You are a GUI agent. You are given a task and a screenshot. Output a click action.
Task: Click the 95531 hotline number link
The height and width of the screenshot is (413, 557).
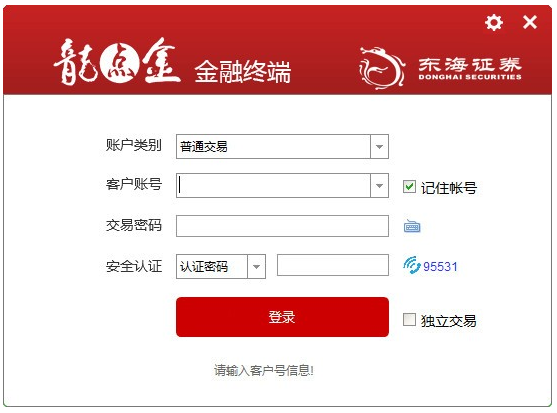click(x=440, y=266)
